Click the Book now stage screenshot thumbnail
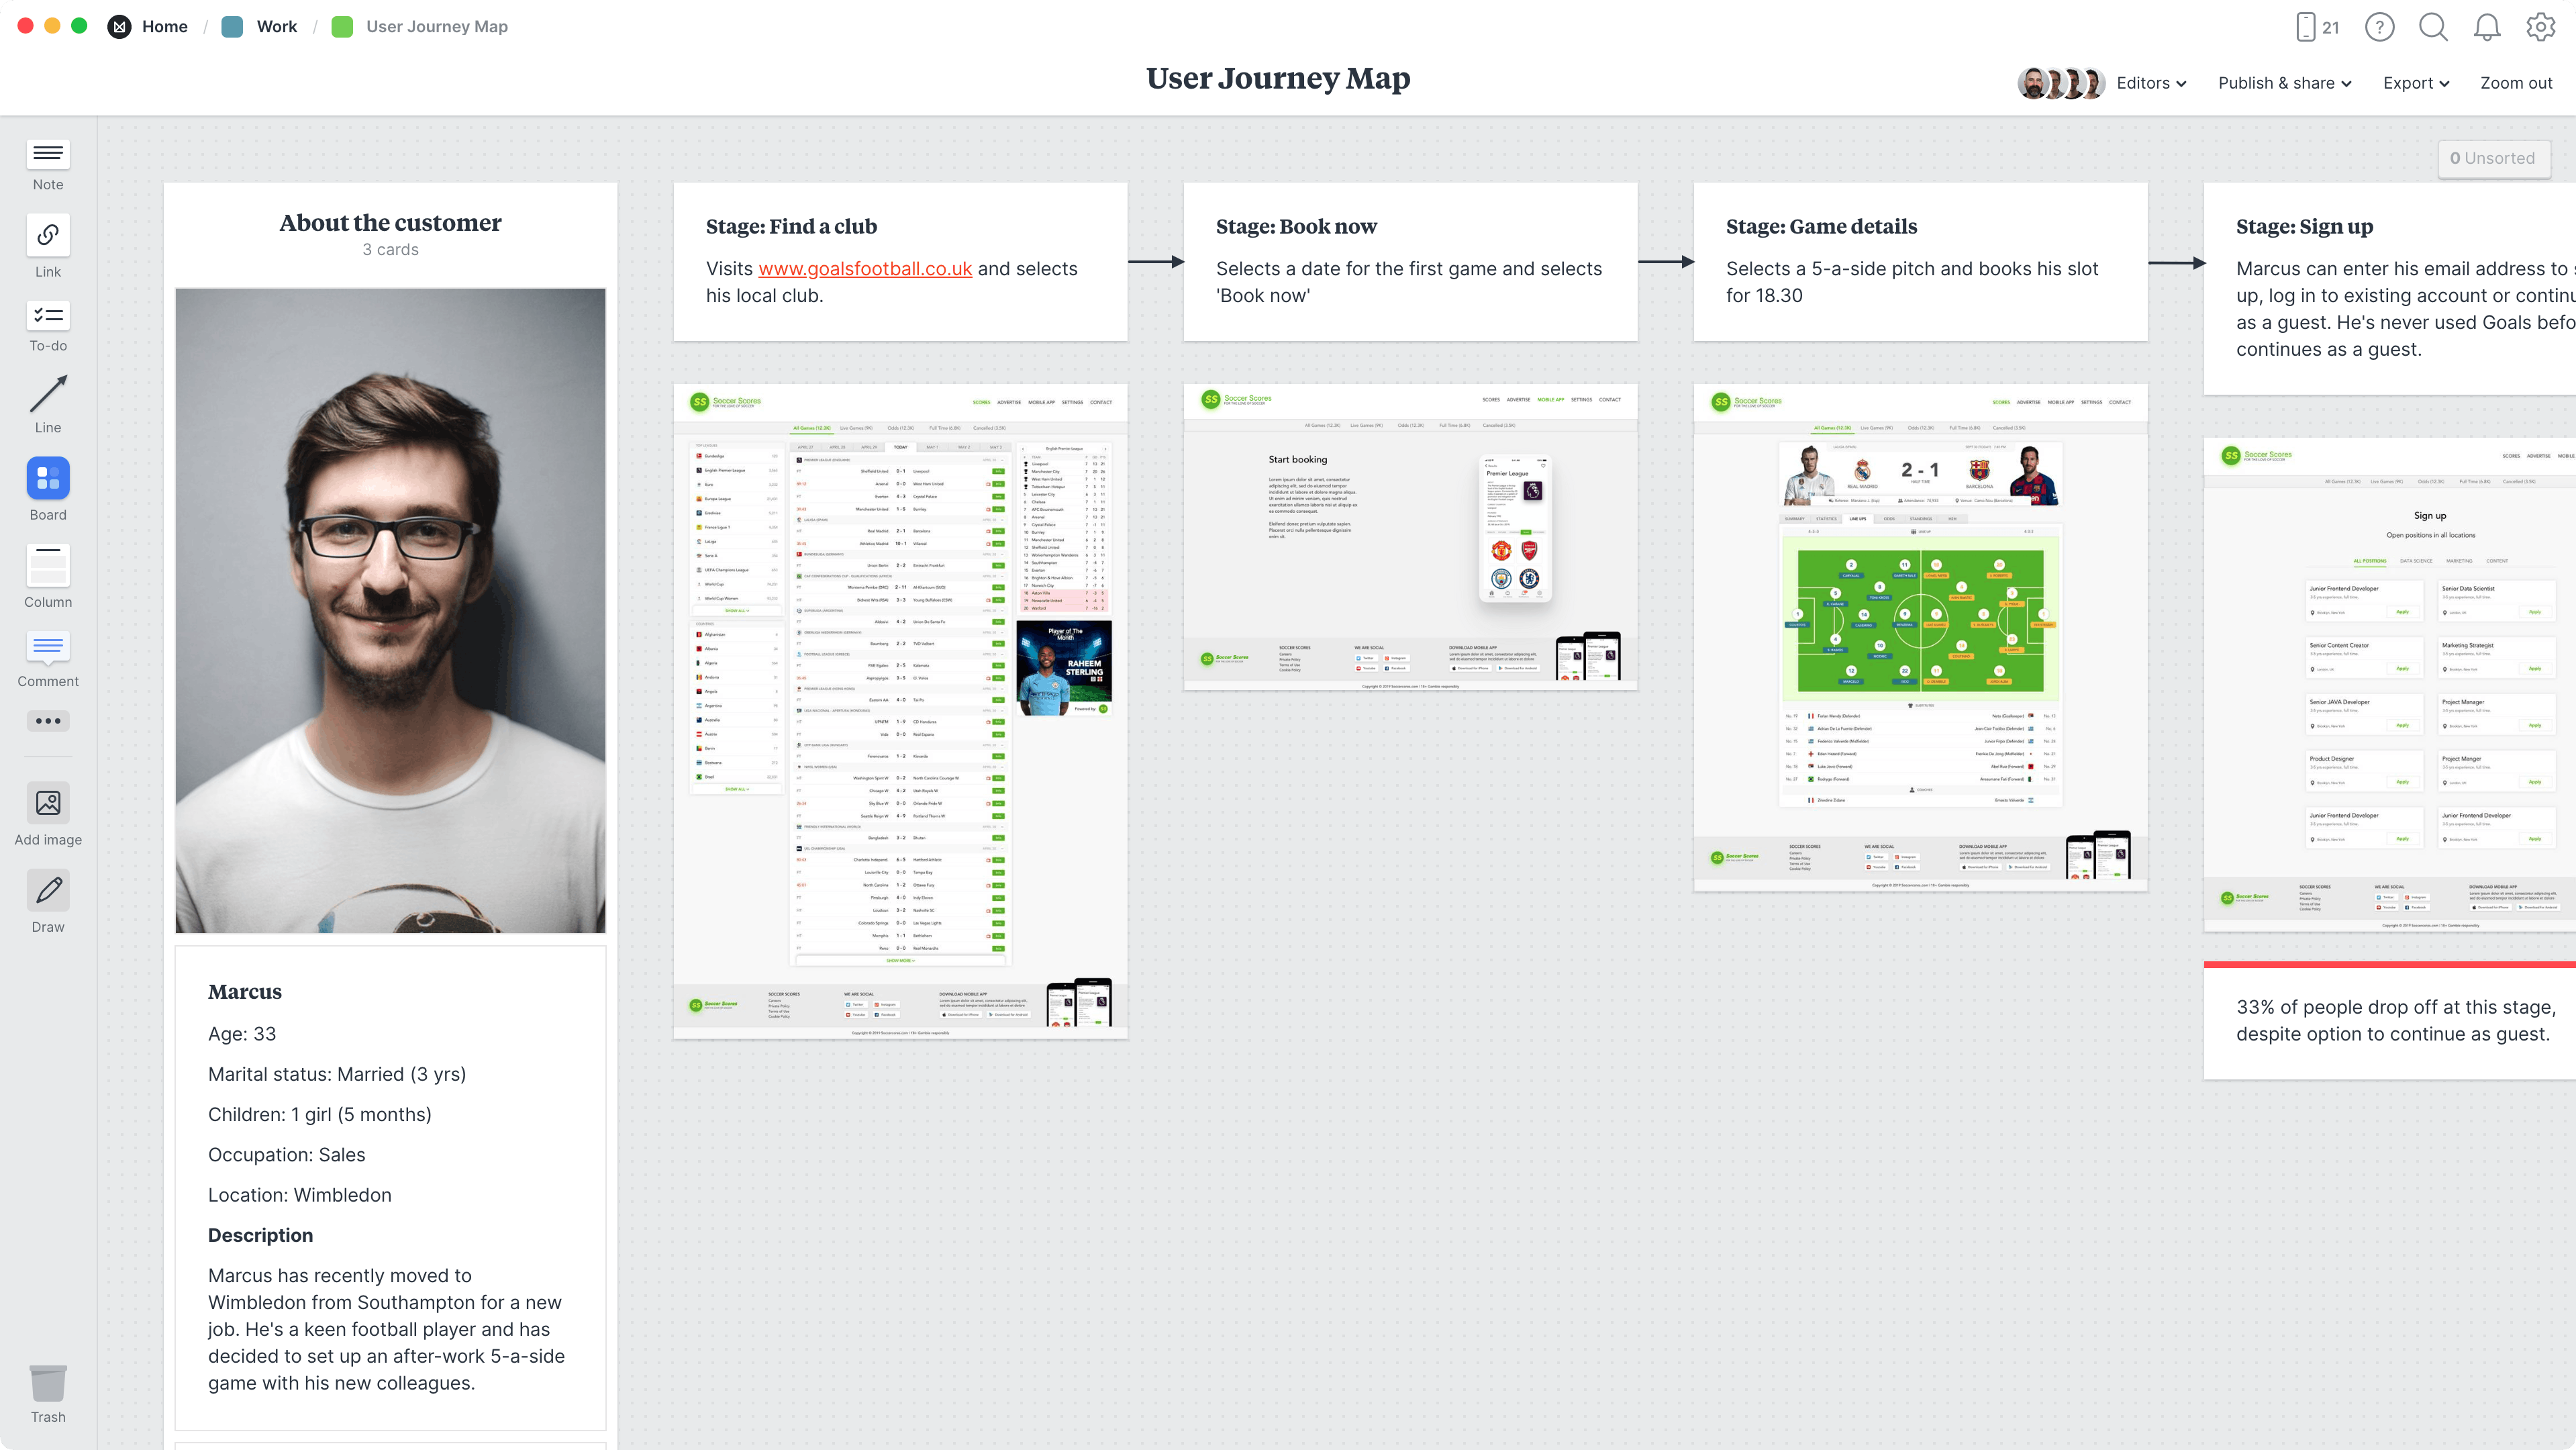Viewport: 2576px width, 1450px height. coord(1410,536)
